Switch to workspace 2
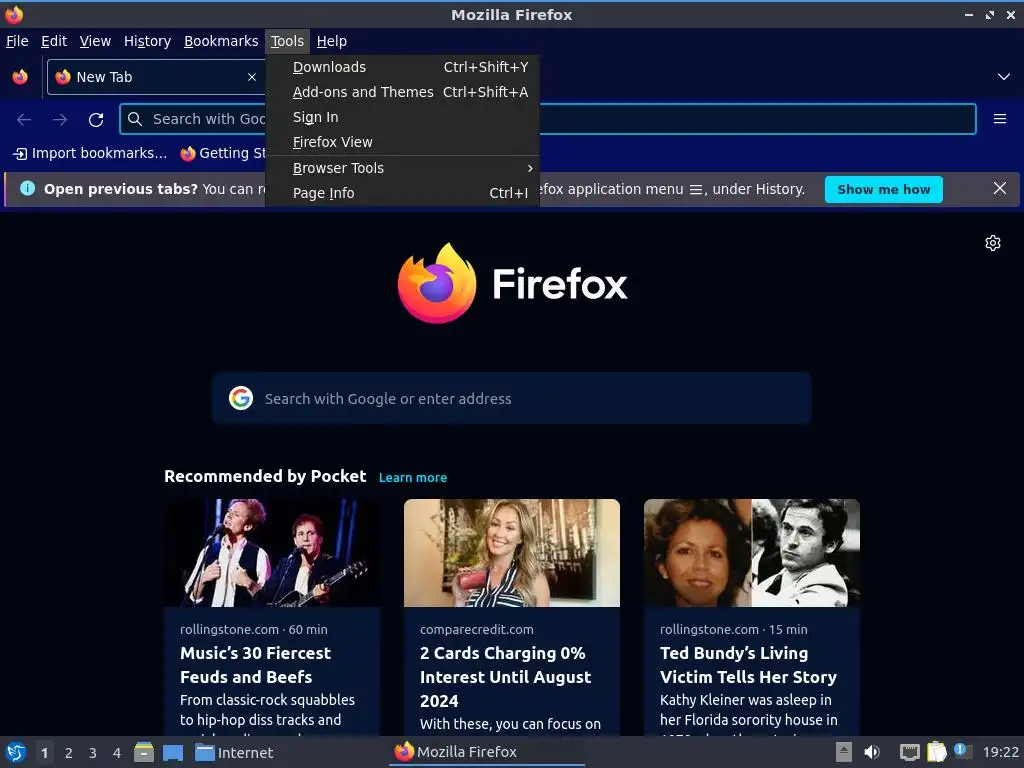The image size is (1024, 768). [x=69, y=753]
